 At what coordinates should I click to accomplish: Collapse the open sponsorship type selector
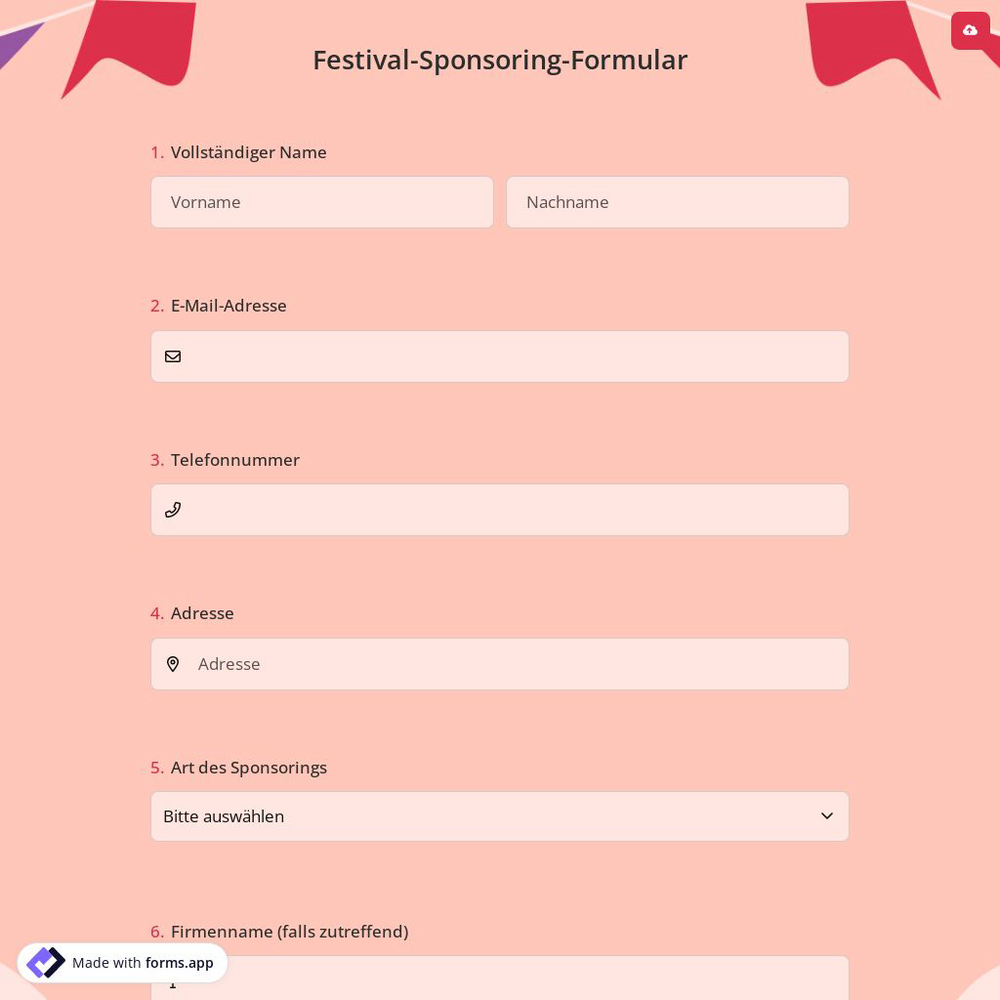500,816
